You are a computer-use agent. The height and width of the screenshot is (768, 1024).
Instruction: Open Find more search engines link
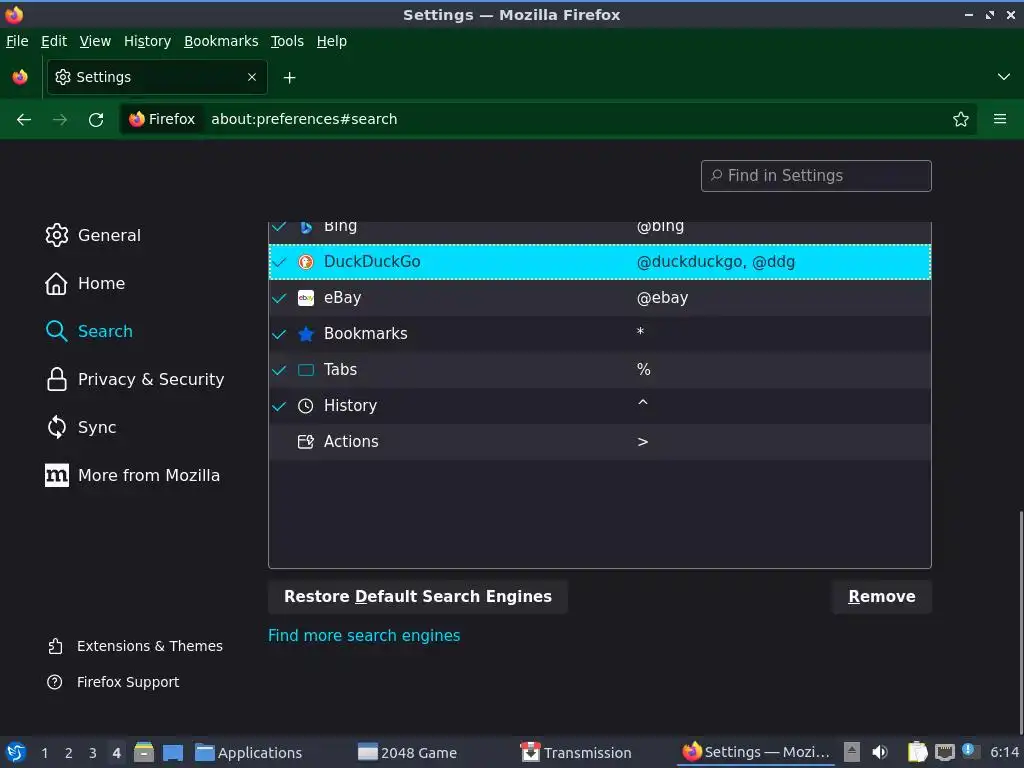tap(364, 636)
